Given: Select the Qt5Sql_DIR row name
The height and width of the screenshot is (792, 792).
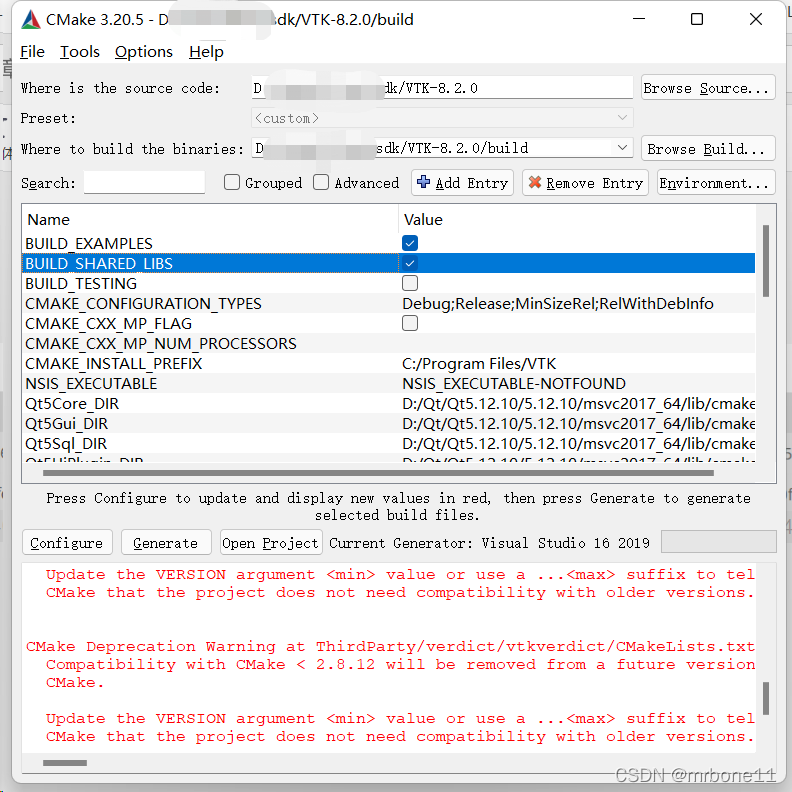Looking at the screenshot, I should pos(66,444).
